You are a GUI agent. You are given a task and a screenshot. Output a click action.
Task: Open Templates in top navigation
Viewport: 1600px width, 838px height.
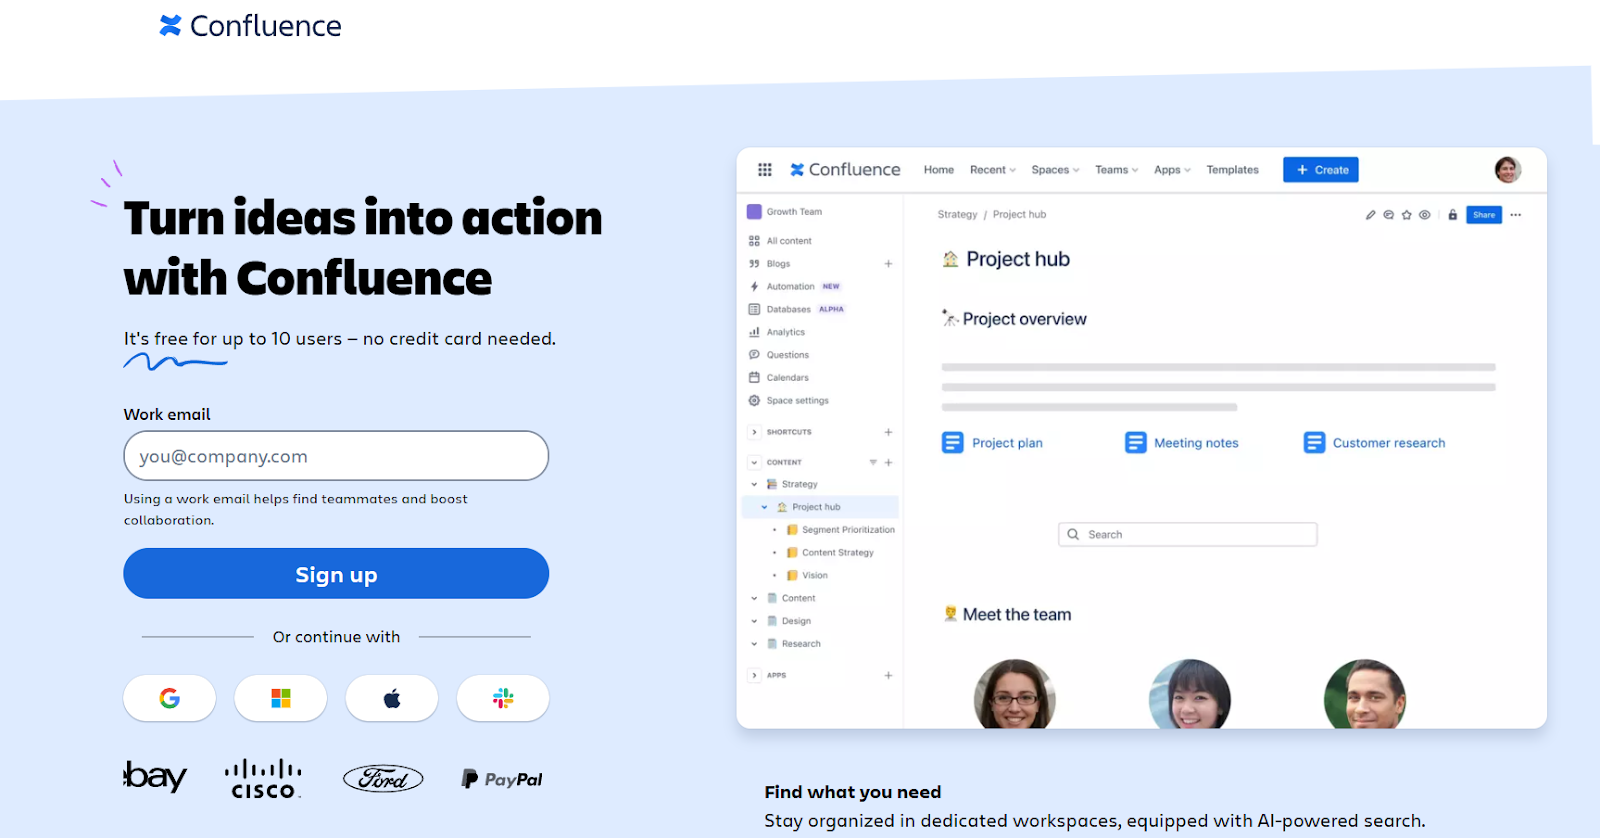coord(1232,170)
